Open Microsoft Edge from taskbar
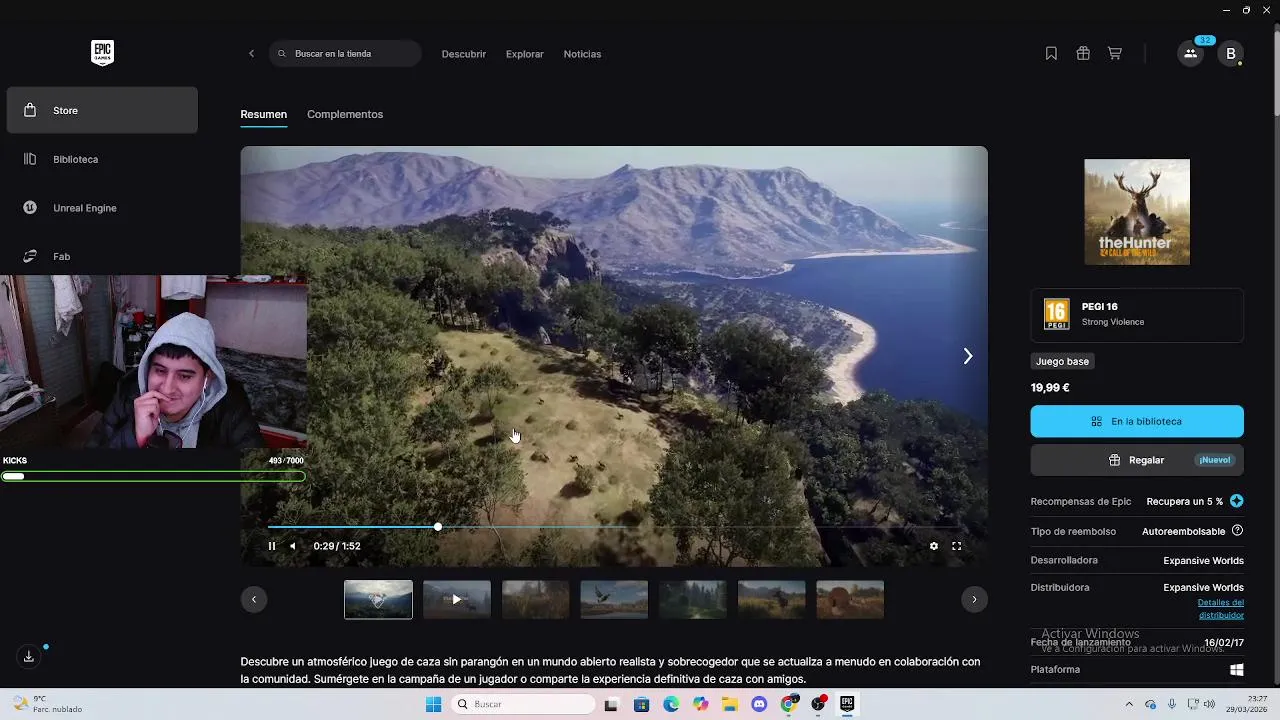The image size is (1280, 720). 671,705
